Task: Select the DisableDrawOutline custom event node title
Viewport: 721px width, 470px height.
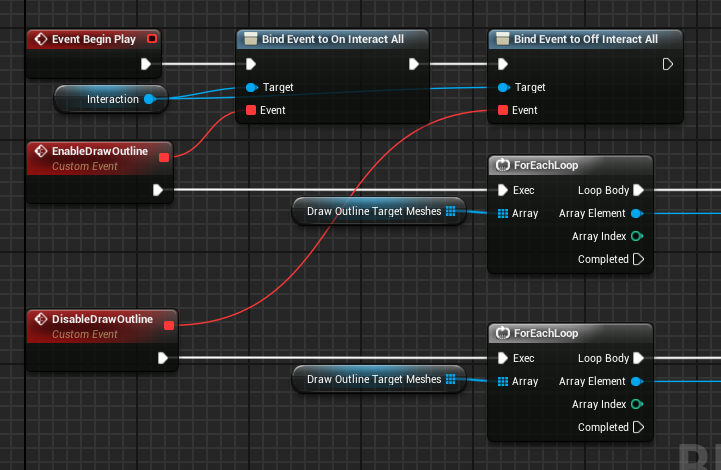Action: click(x=102, y=319)
